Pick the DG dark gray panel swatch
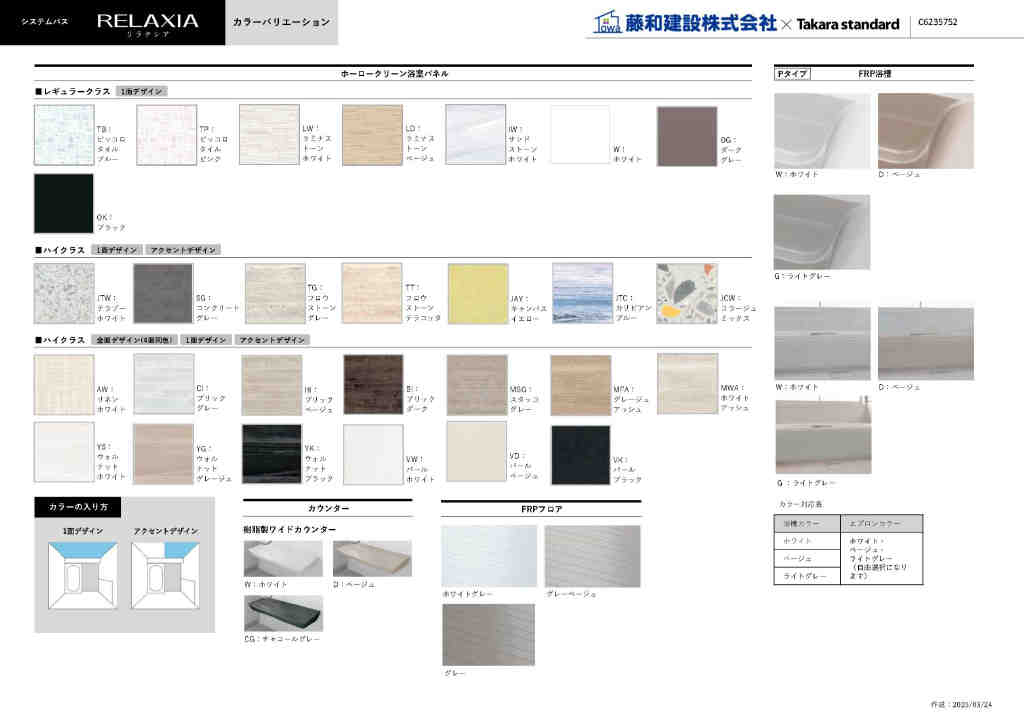Viewport: 1024px width, 724px height. (x=687, y=136)
